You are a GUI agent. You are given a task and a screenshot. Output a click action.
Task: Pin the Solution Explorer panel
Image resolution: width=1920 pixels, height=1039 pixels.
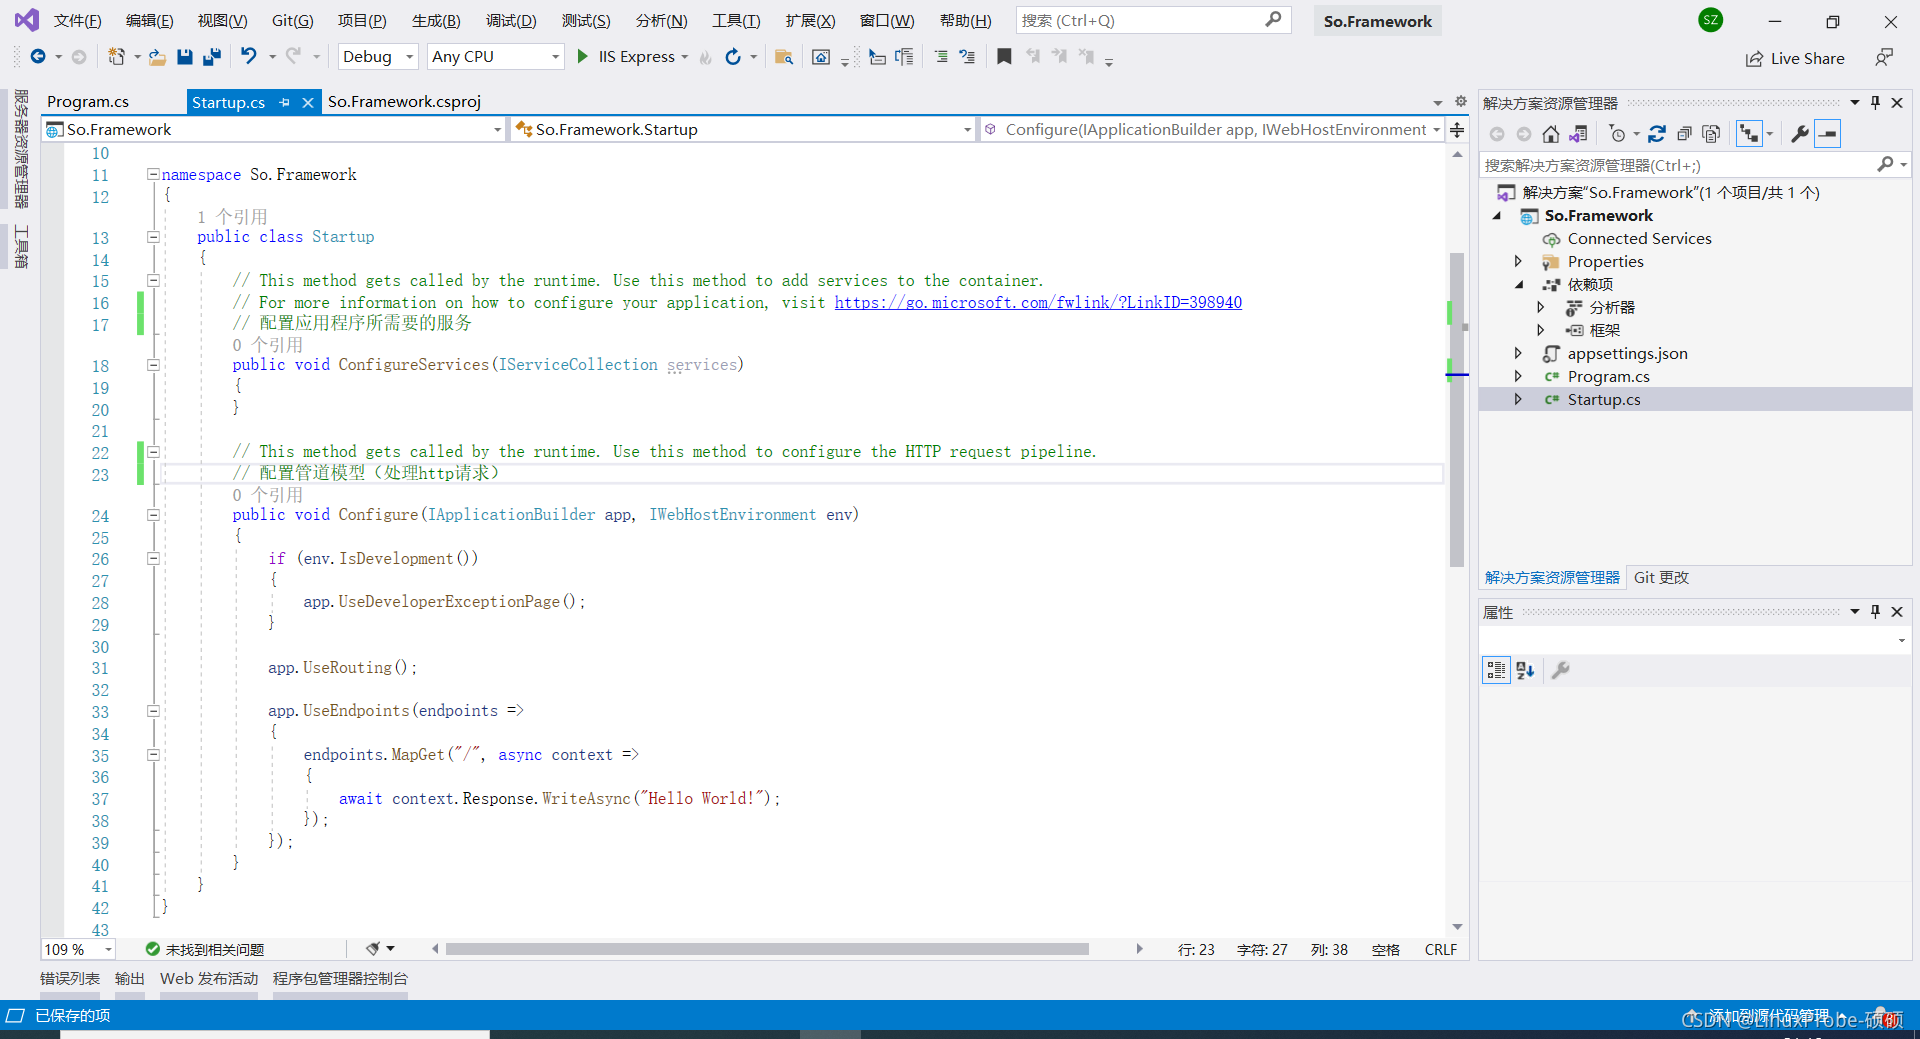click(1875, 103)
